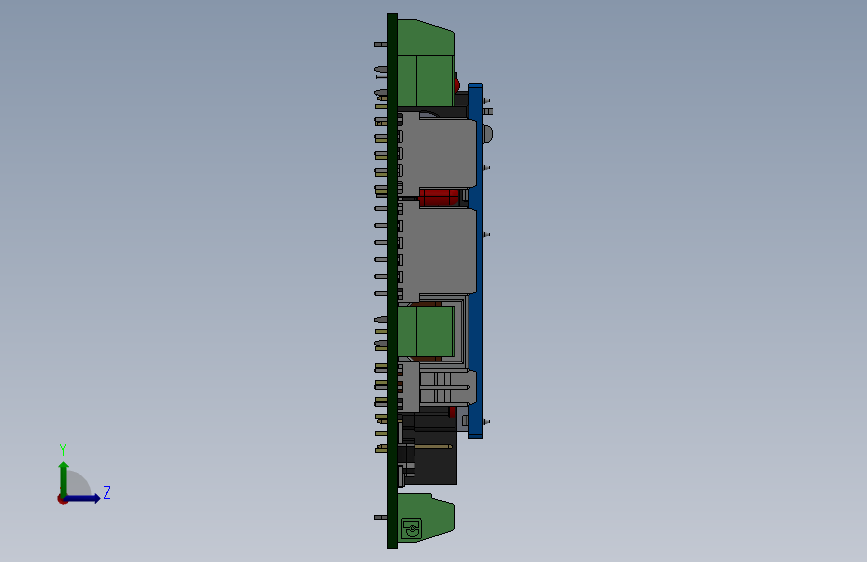Click the green Y axis arrow on triad
Image resolution: width=867 pixels, height=562 pixels.
(64, 478)
